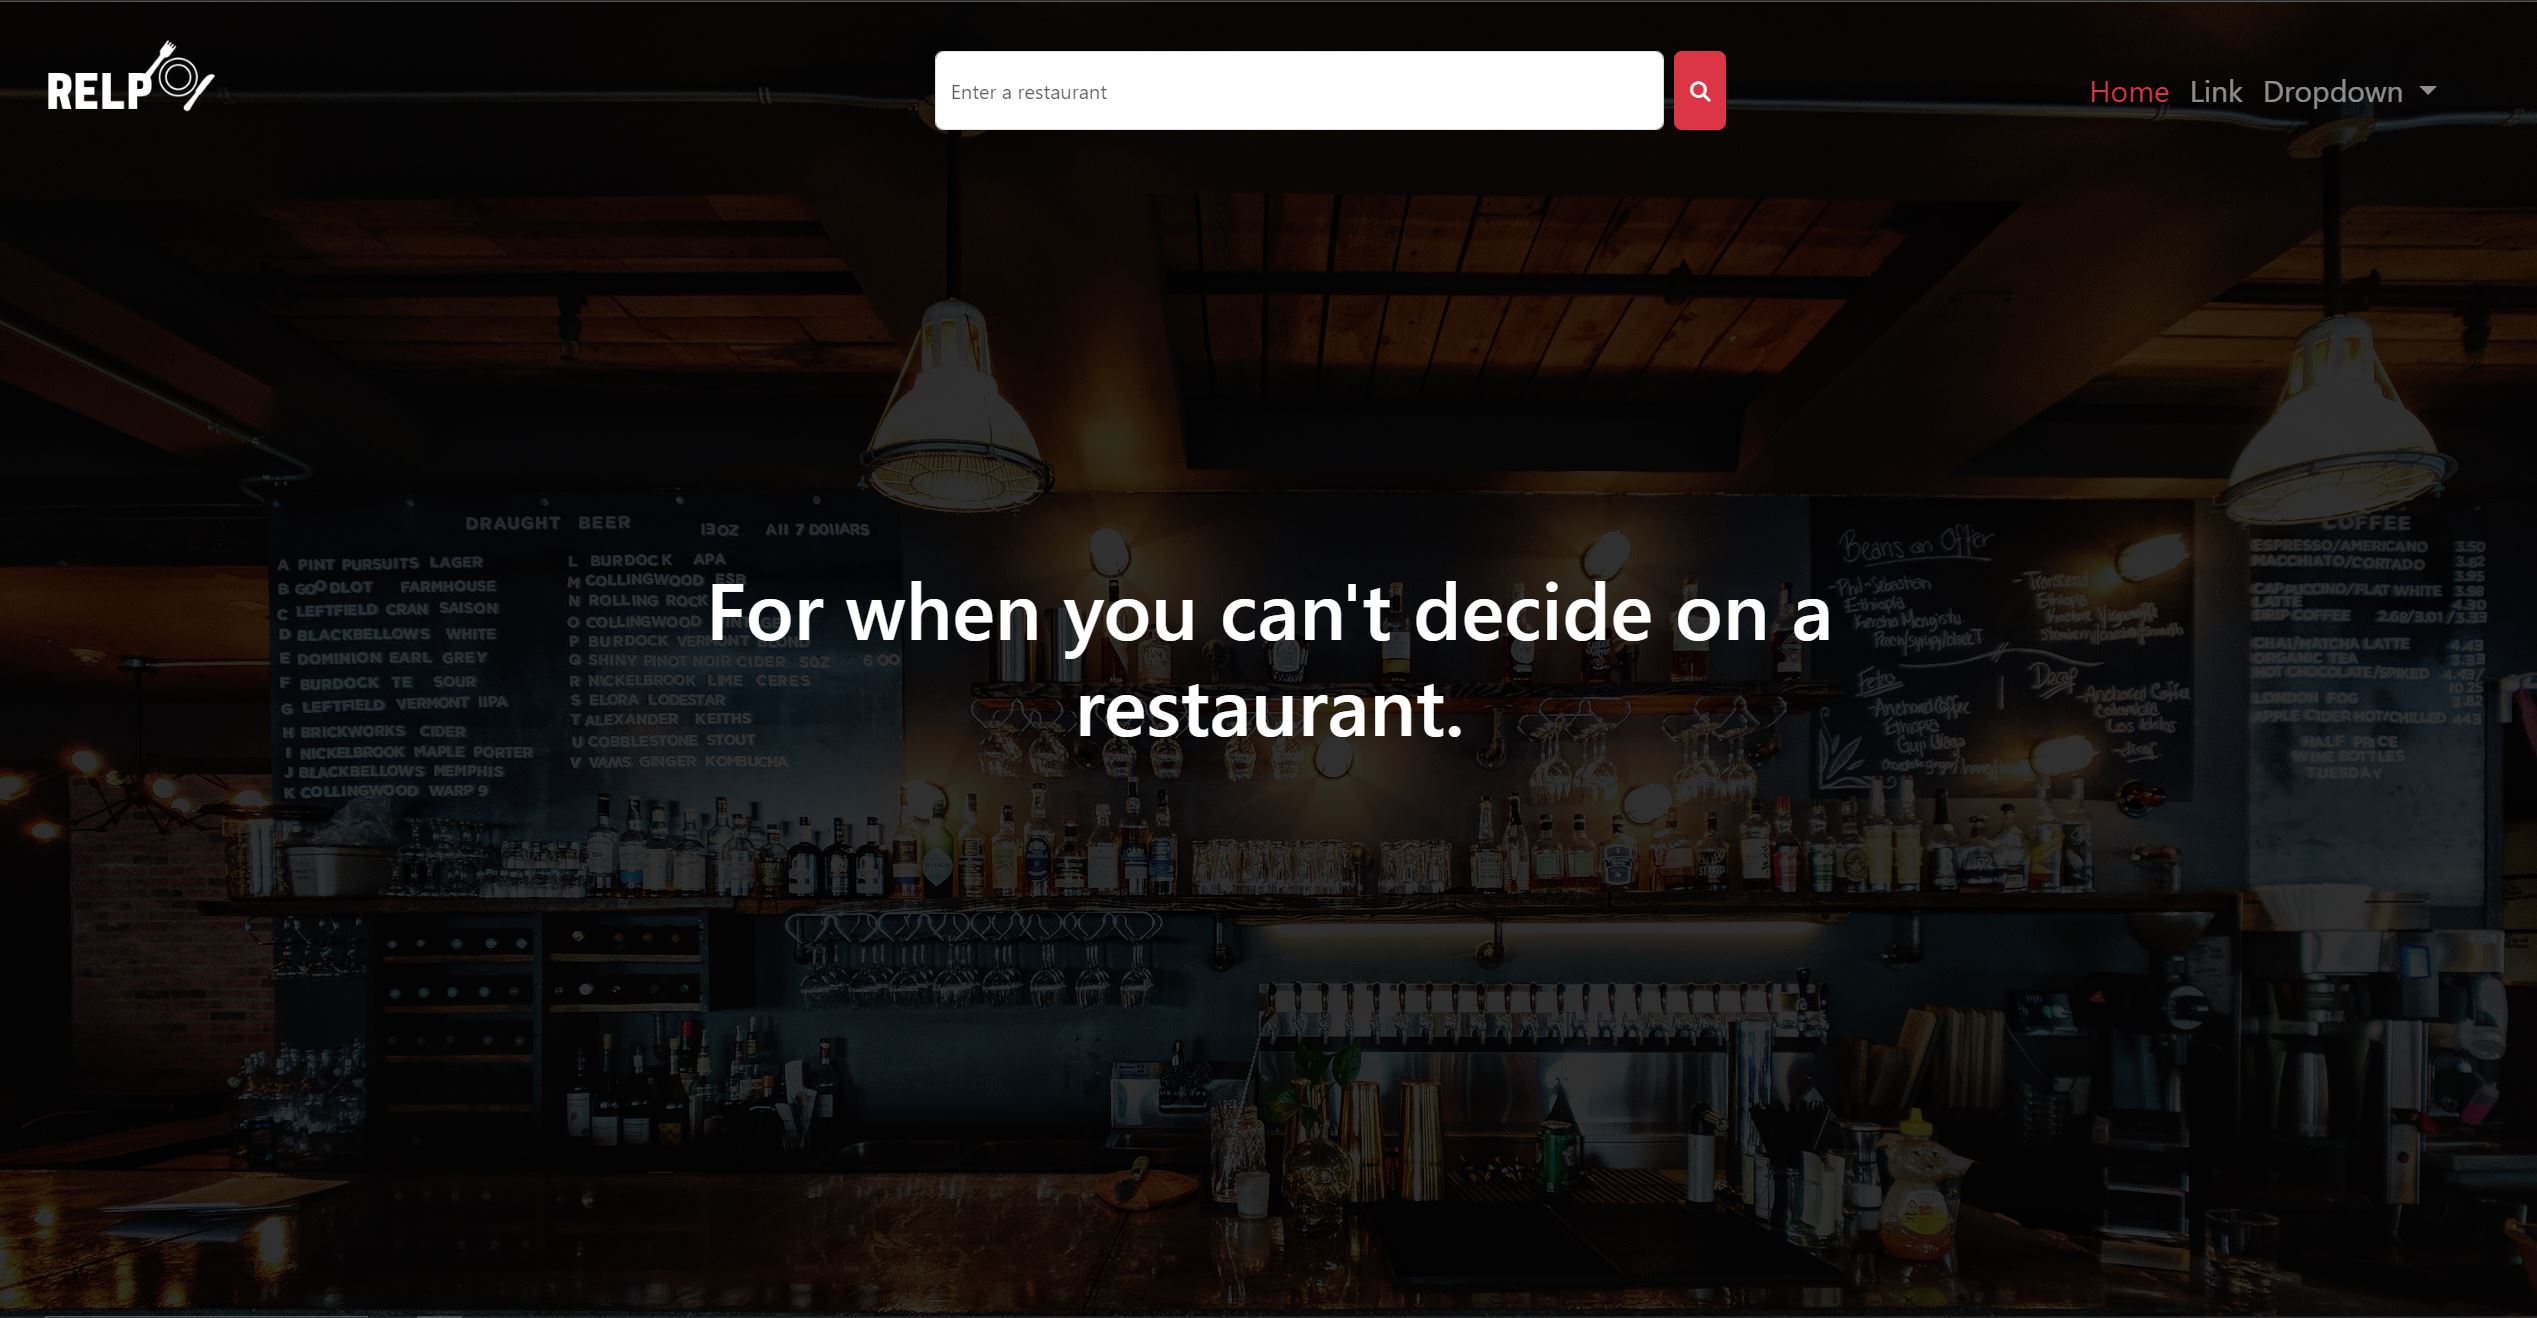
Task: Open the Home navigation link
Action: 2129,92
